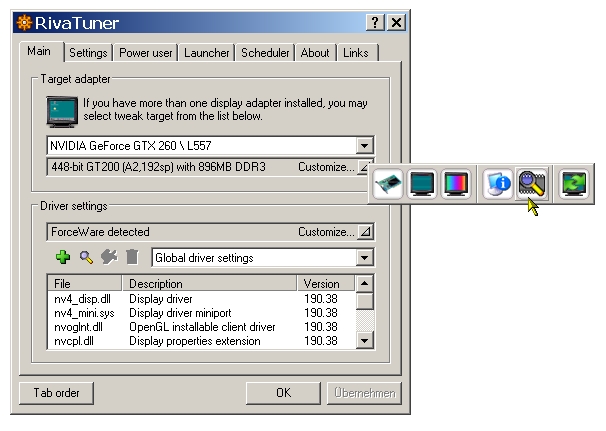Click the green arrows refresh monitor icon
The width and height of the screenshot is (606, 431).
(574, 184)
